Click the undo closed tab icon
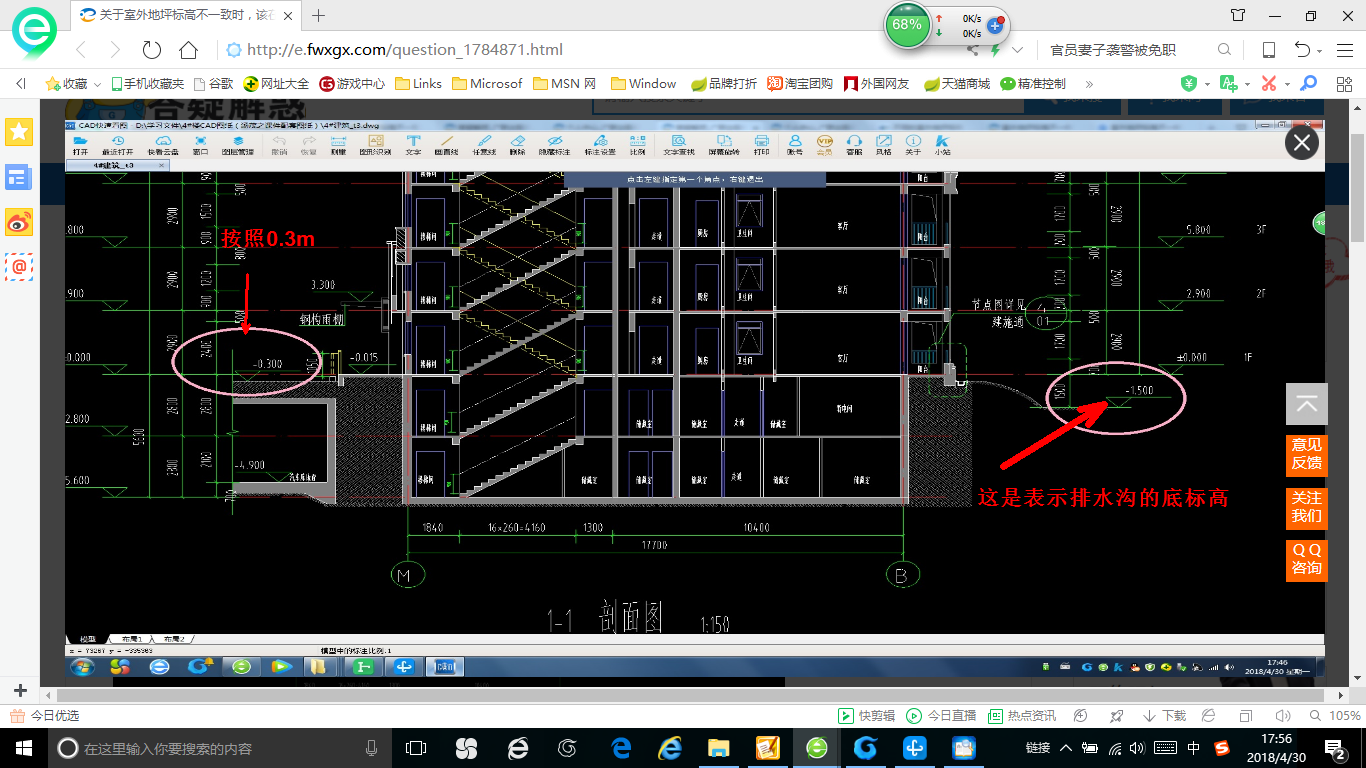 (x=1302, y=50)
